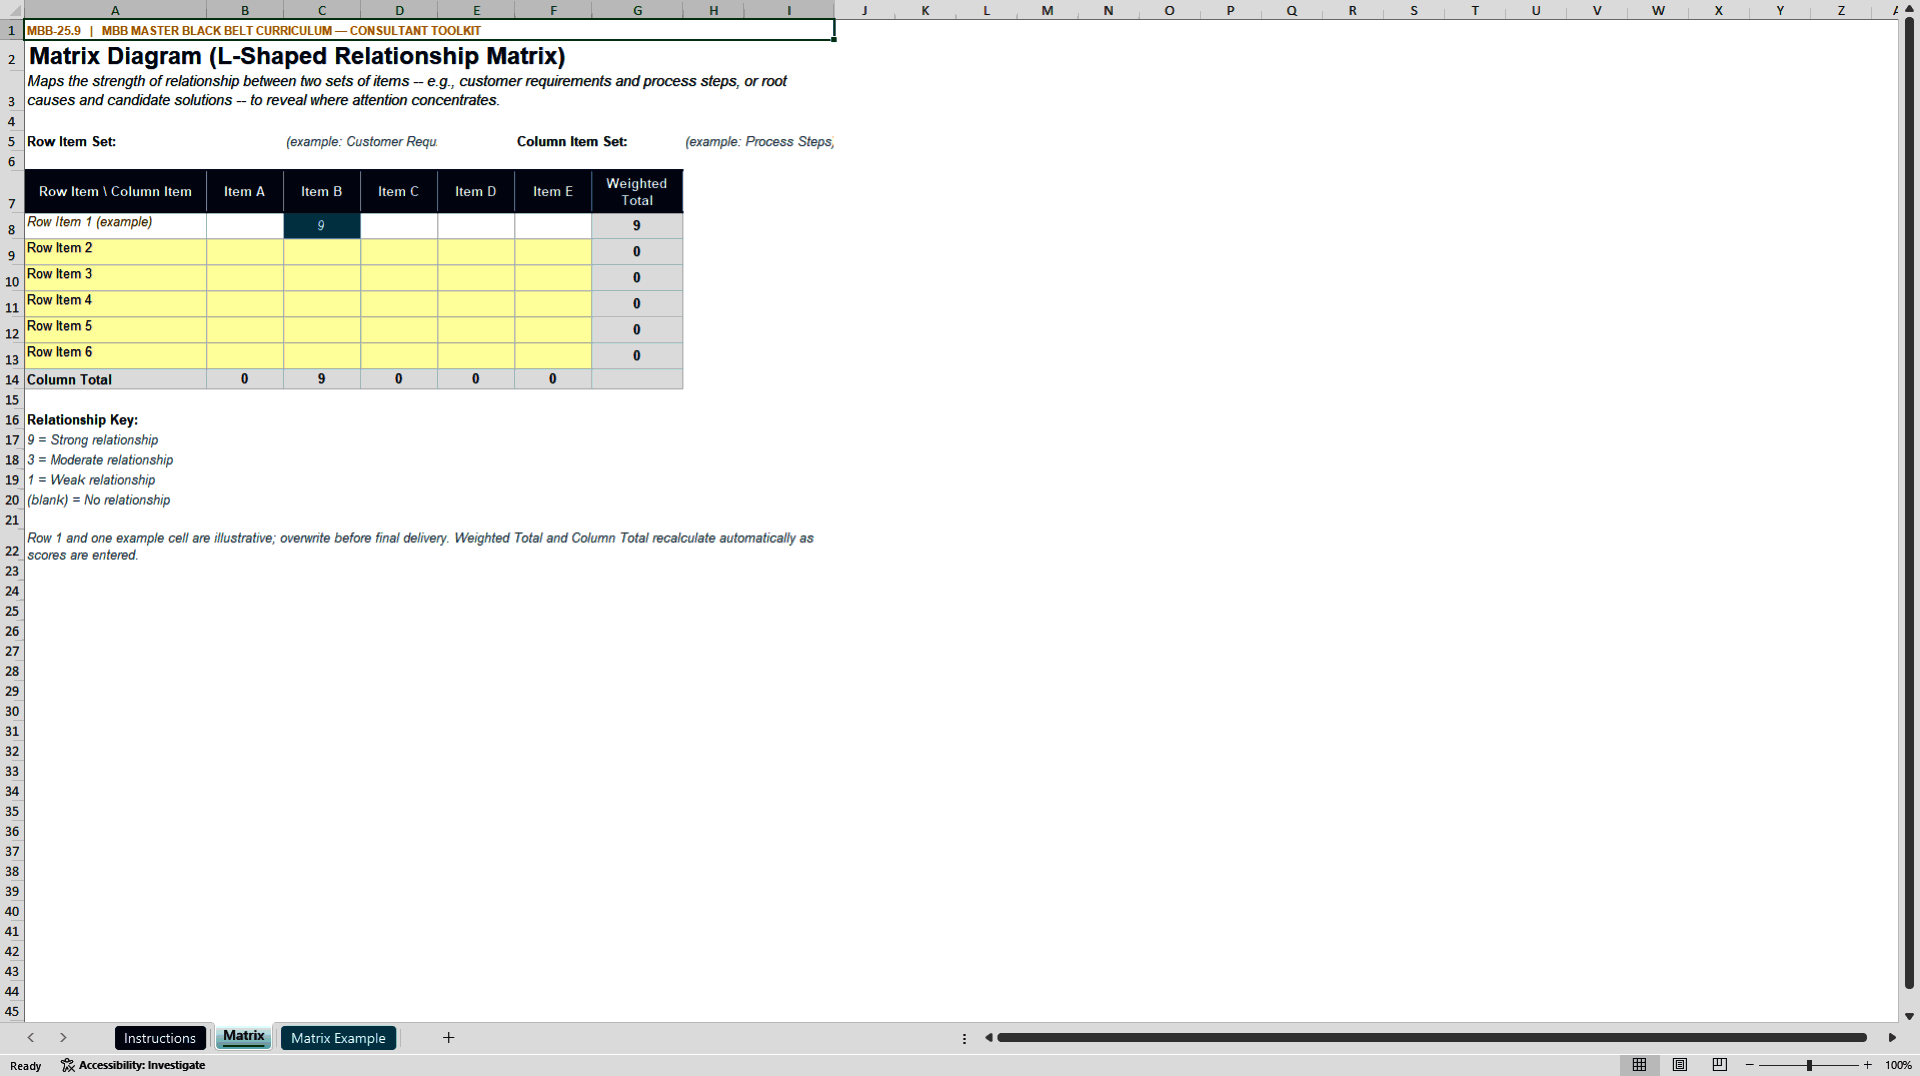Click the MBB-25.9 header cell
The image size is (1920, 1076).
pyautogui.click(x=429, y=30)
